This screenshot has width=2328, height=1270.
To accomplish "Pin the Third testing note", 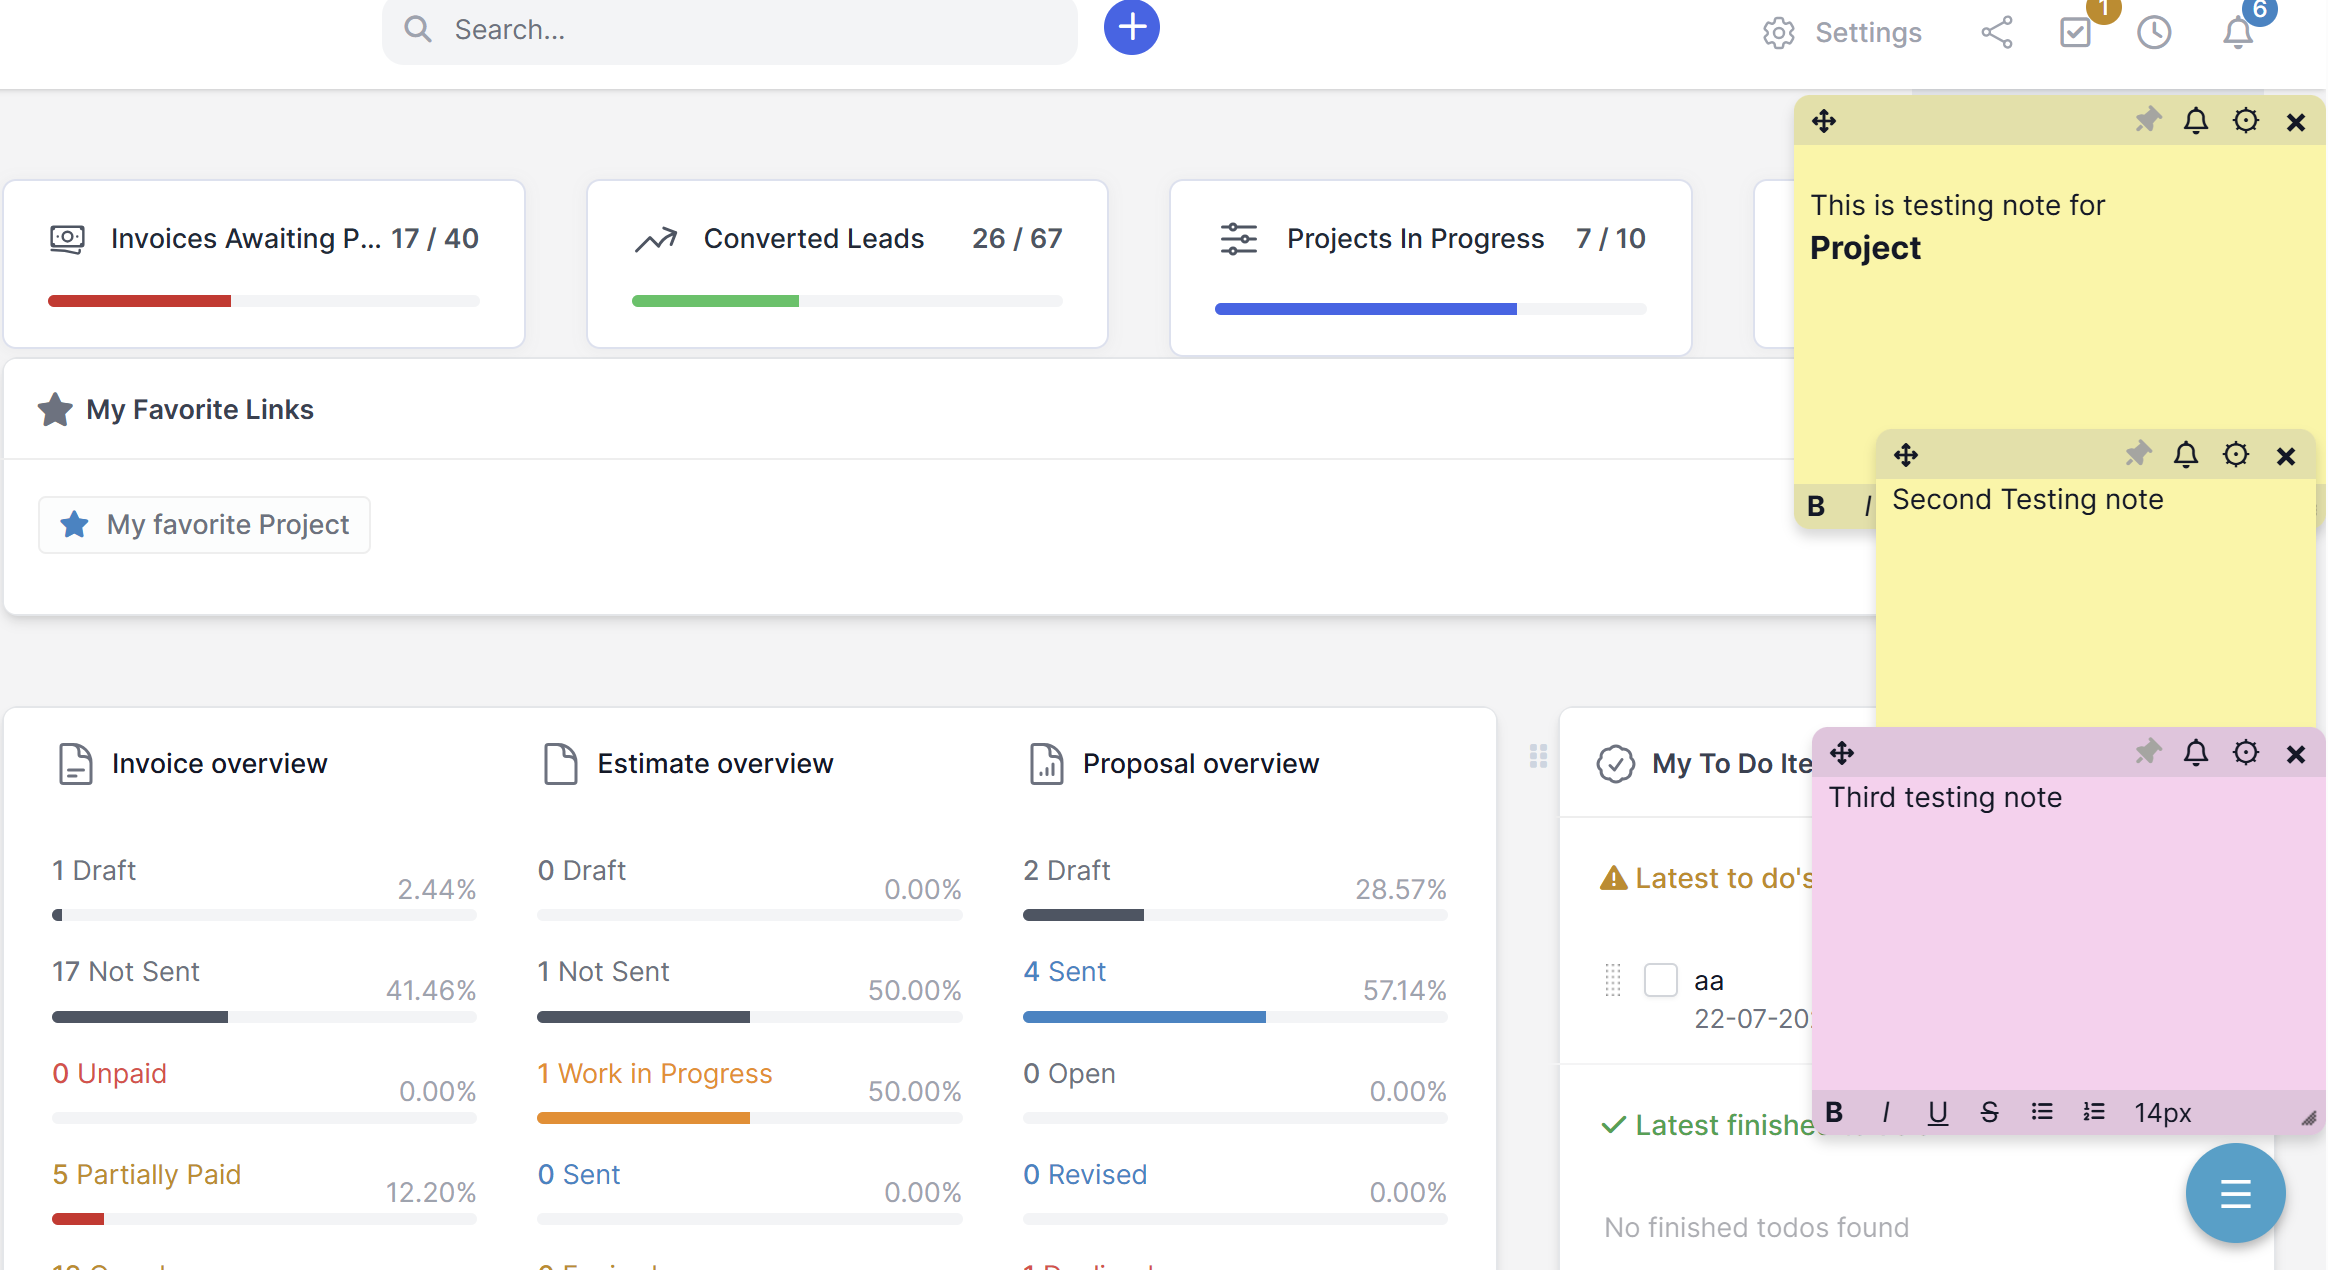I will (2147, 753).
